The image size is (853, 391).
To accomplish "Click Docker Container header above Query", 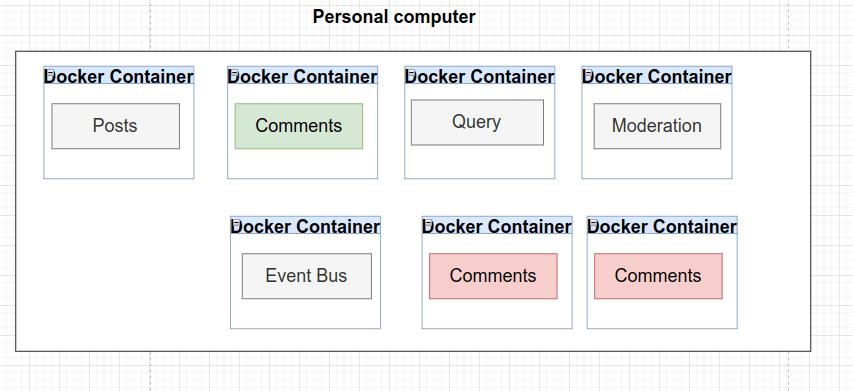I will point(479,76).
